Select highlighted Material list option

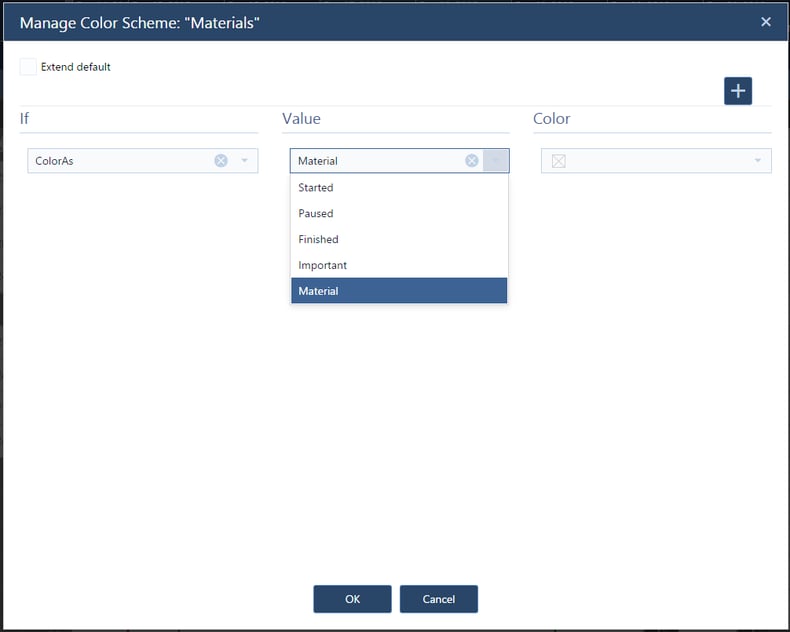coord(399,291)
